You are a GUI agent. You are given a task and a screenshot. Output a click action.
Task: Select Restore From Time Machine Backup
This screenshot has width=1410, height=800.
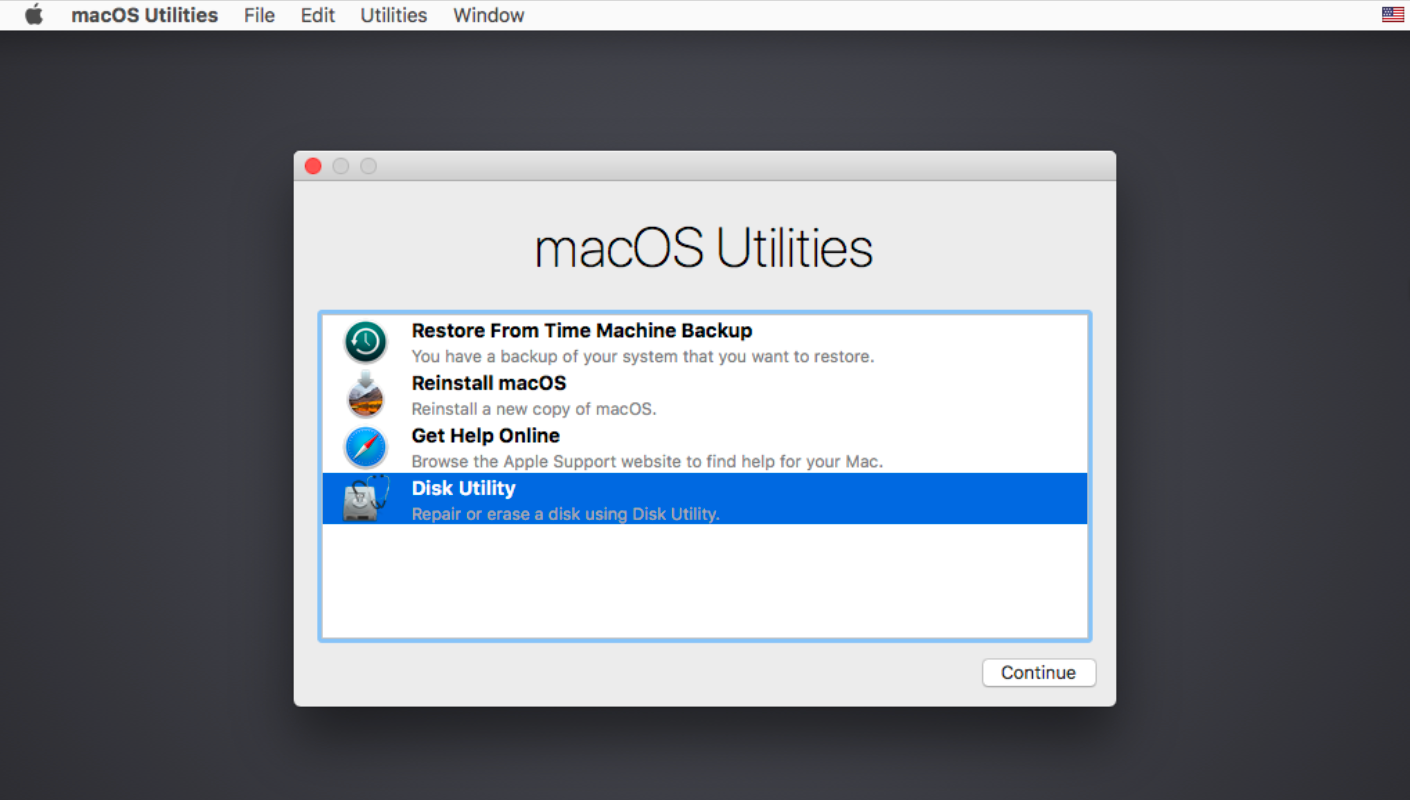(x=582, y=330)
